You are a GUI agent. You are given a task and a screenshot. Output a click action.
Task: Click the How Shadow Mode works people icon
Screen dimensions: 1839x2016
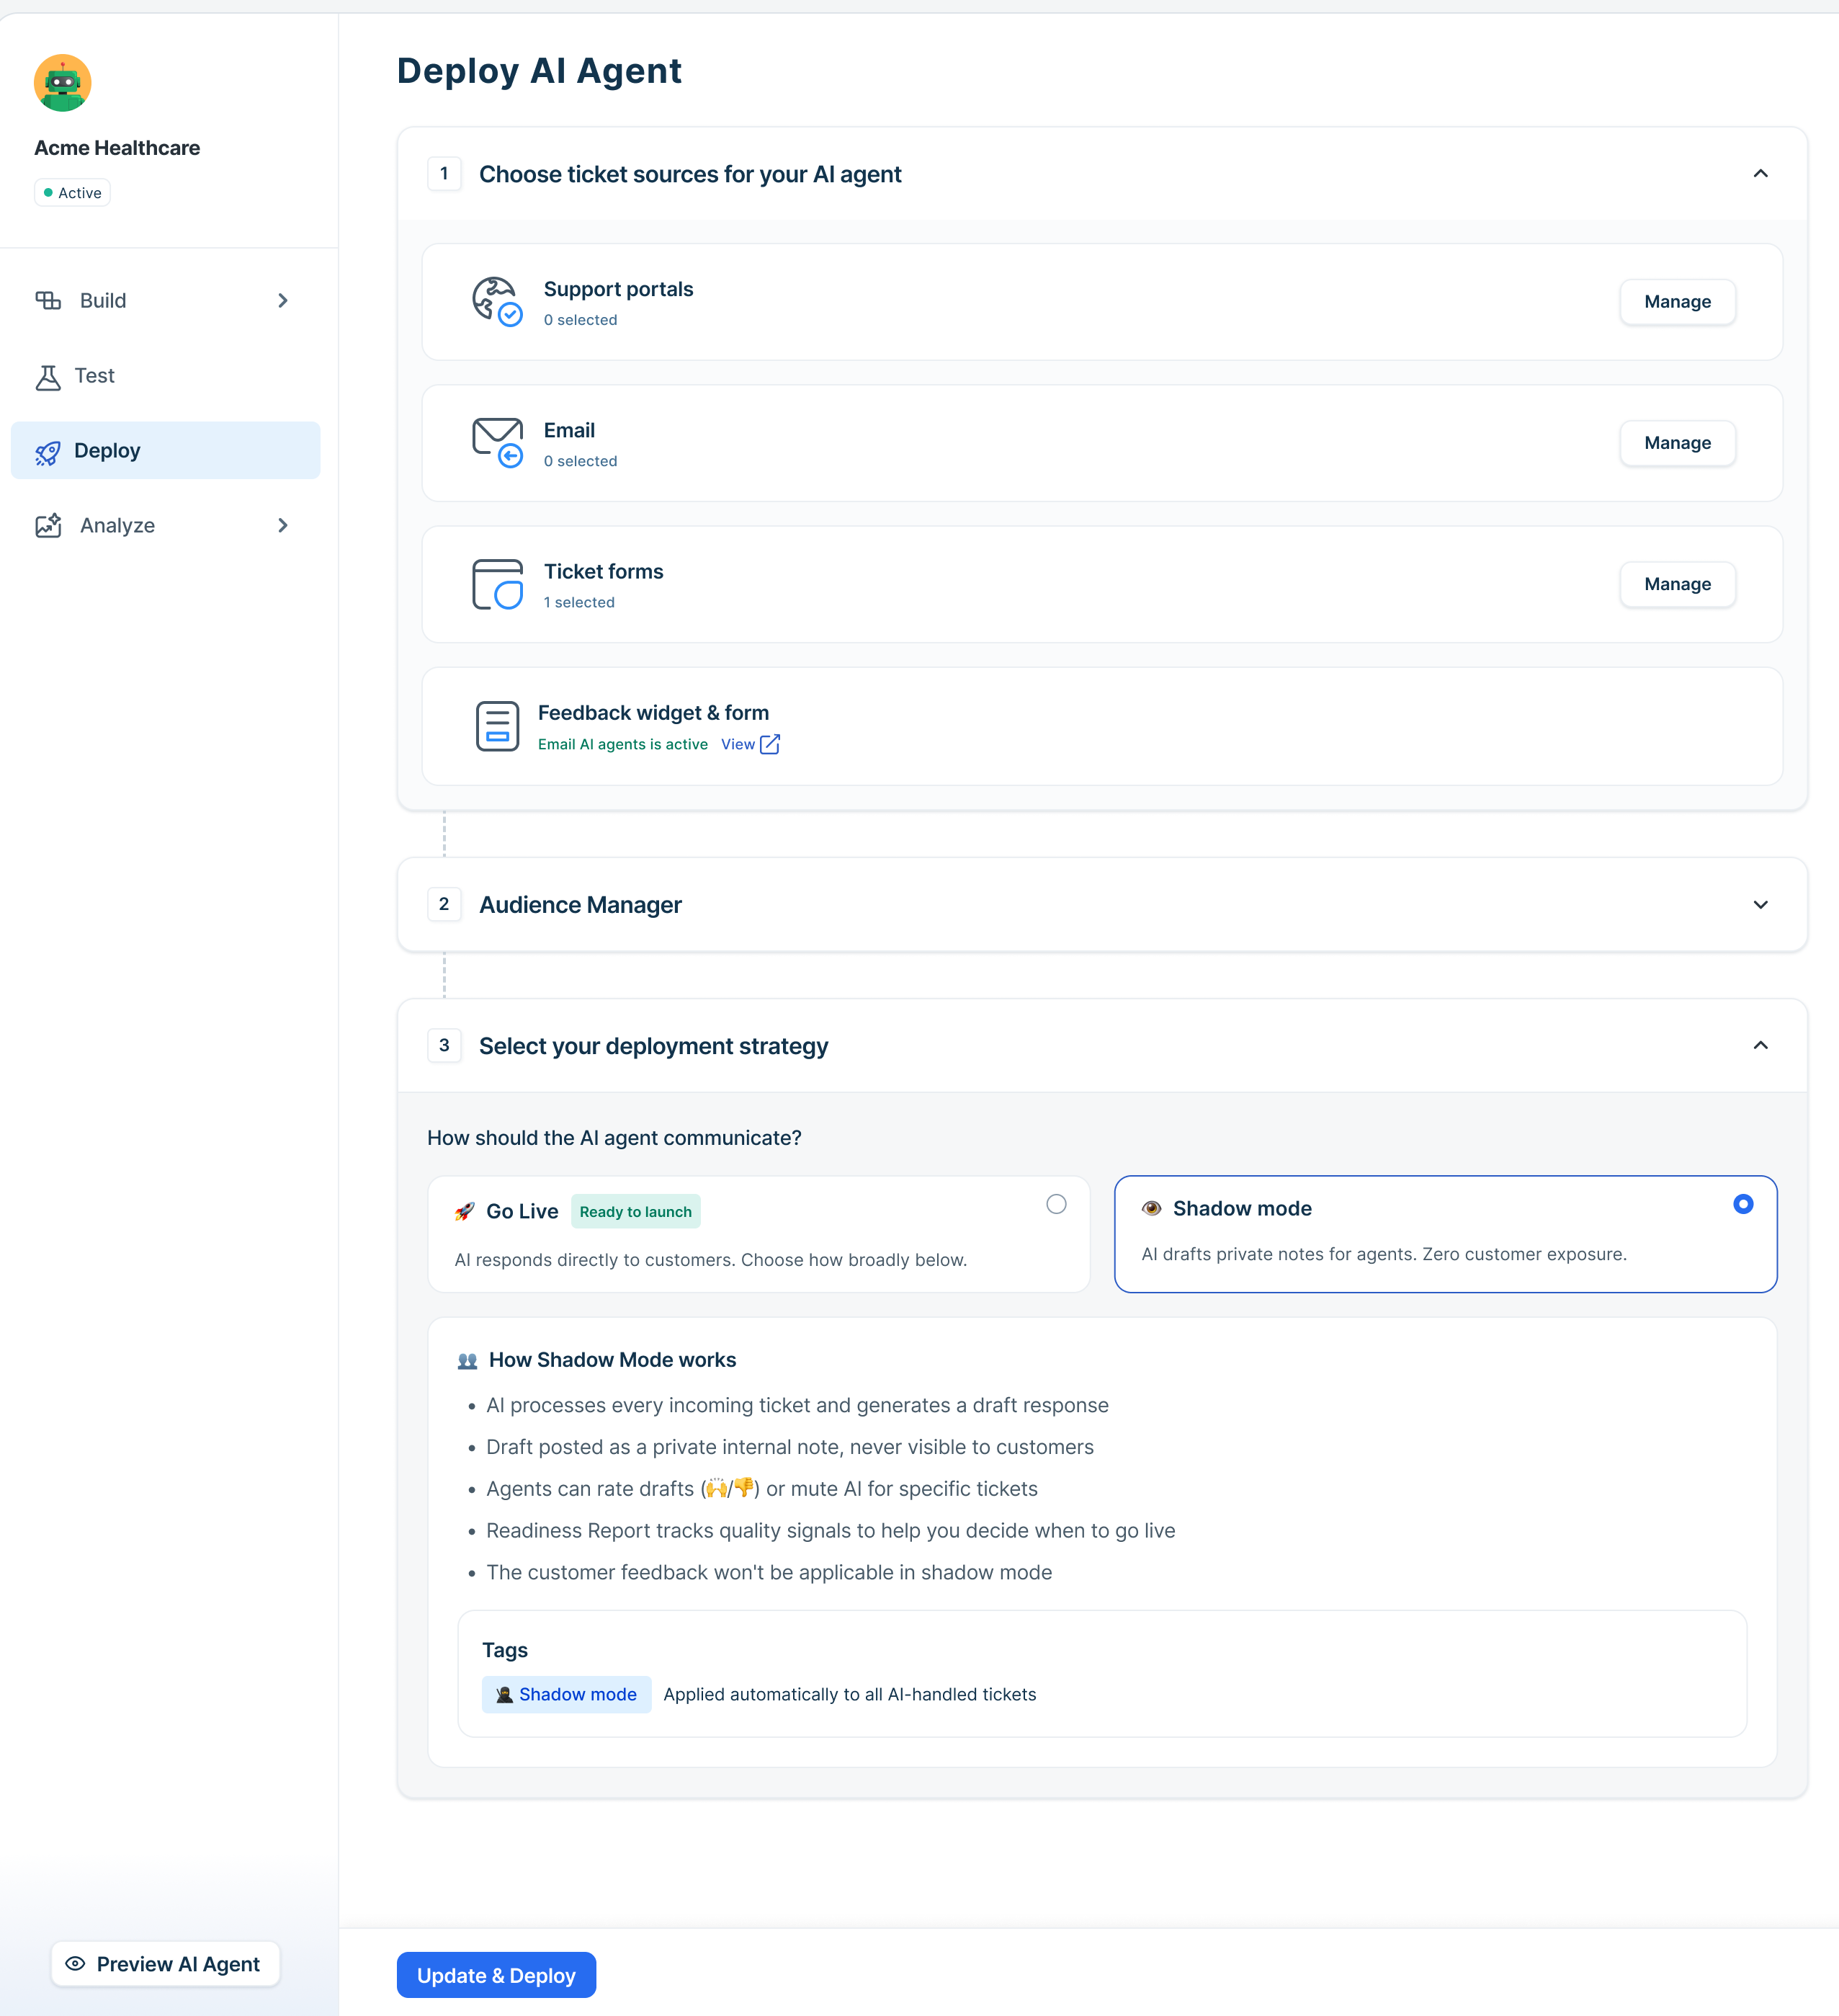(467, 1361)
